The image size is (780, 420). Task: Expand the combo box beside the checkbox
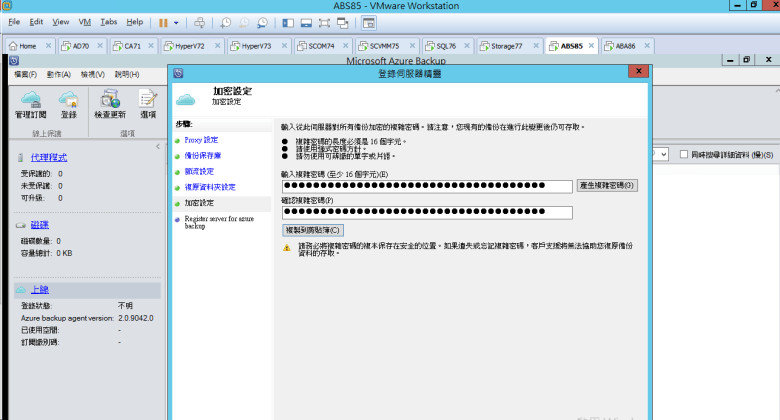(x=663, y=155)
